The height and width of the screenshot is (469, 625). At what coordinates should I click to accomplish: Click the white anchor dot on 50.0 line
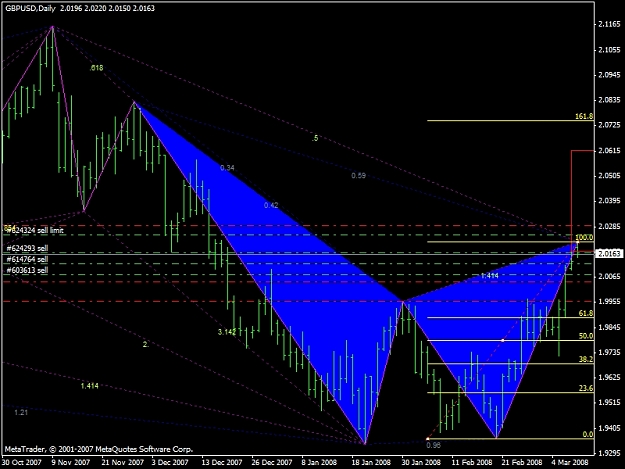click(x=503, y=341)
